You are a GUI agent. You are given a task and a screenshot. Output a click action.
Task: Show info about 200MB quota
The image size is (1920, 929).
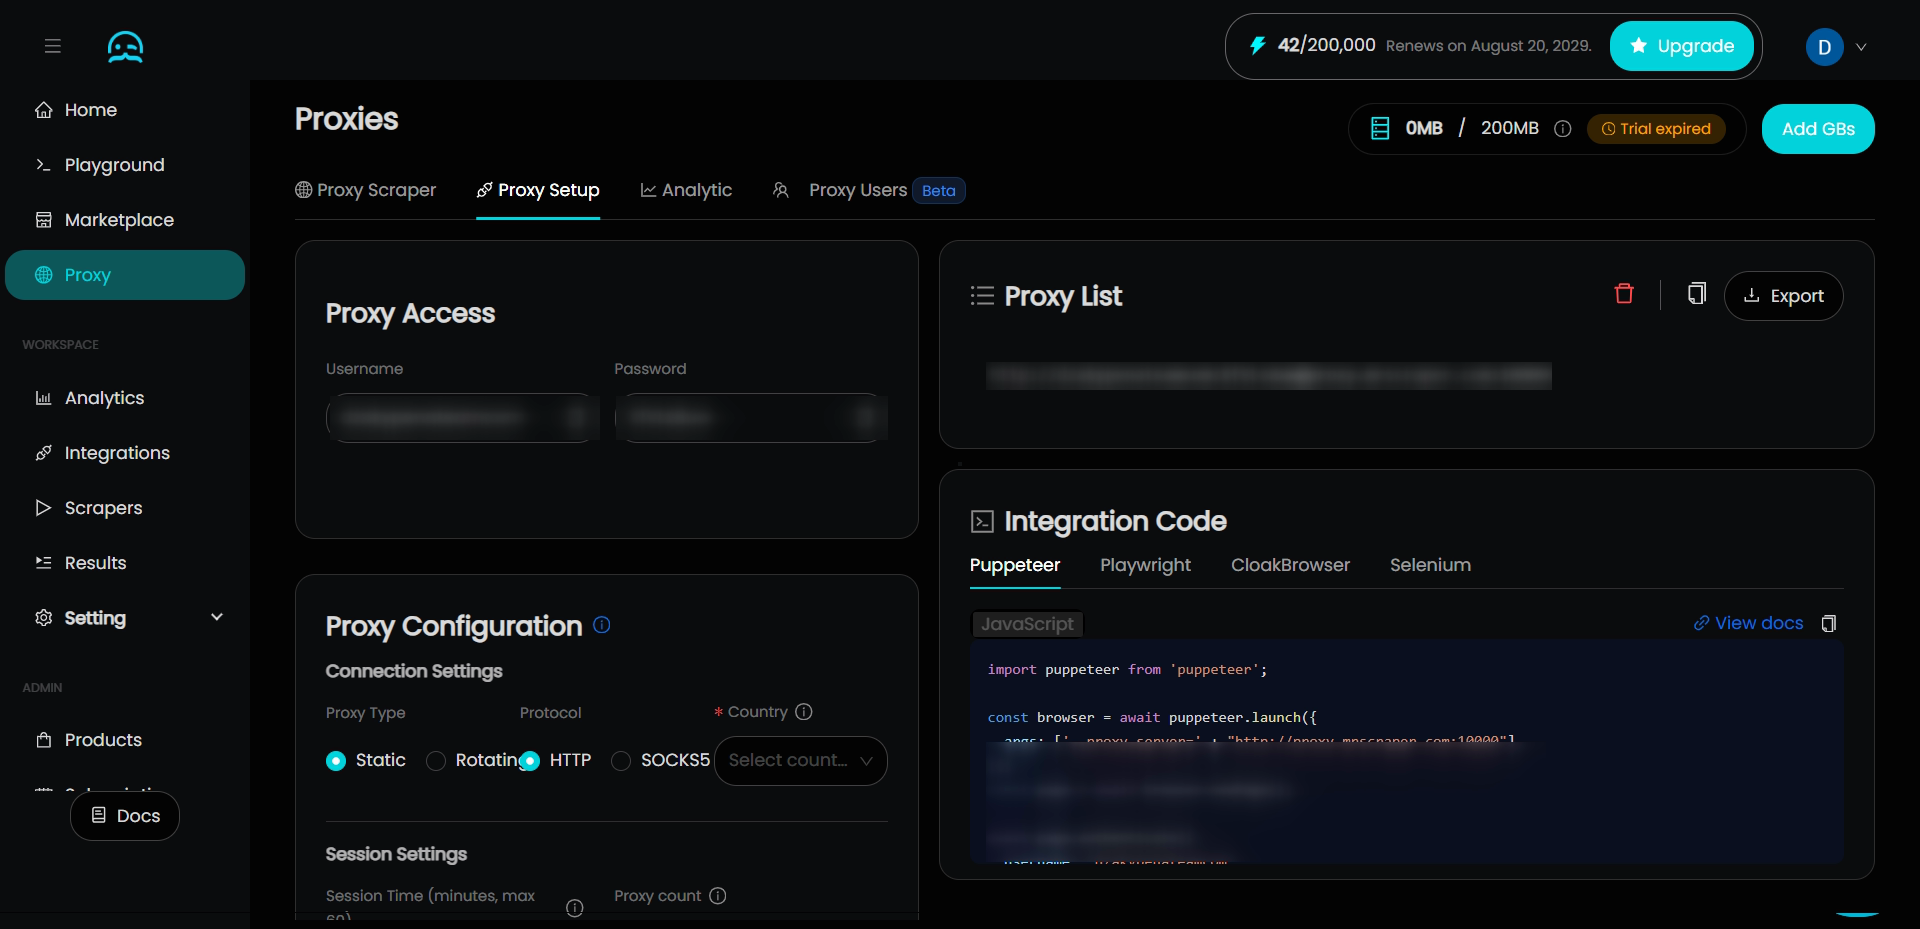(1563, 129)
